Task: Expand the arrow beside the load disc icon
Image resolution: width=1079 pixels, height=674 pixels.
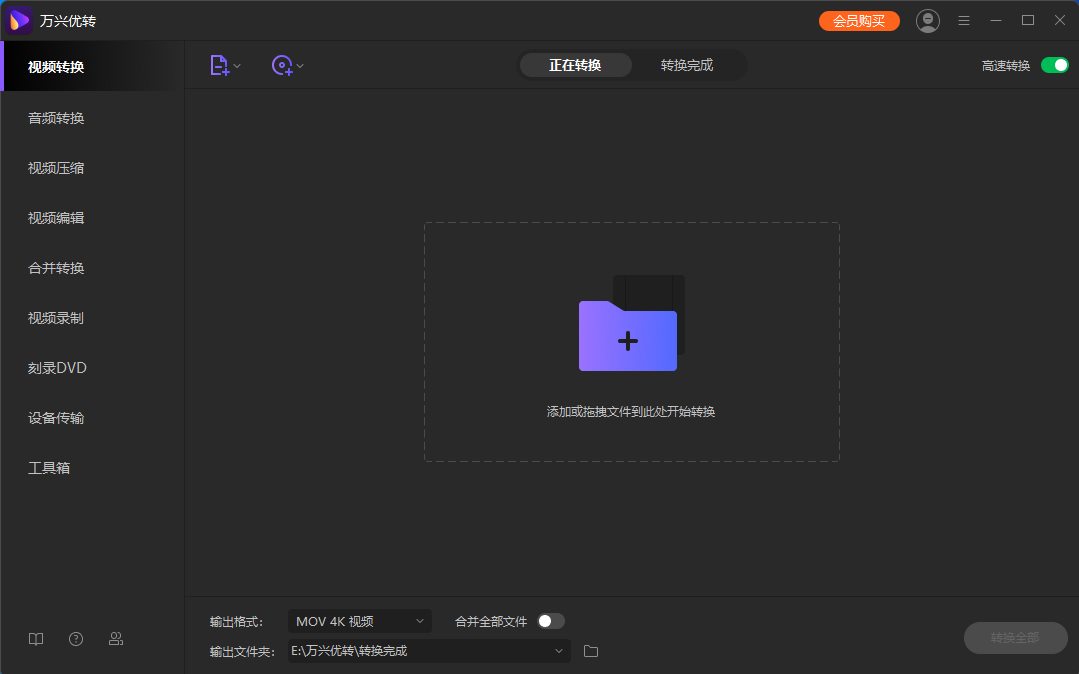Action: [x=300, y=66]
